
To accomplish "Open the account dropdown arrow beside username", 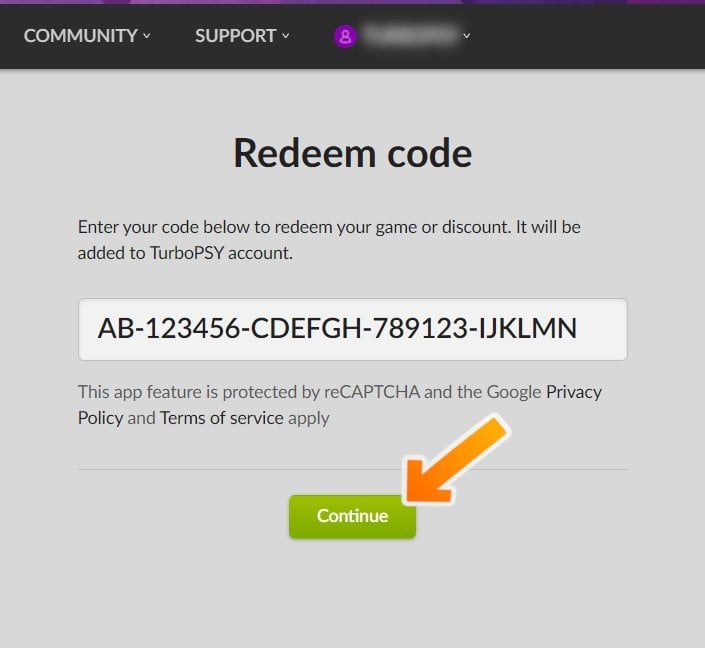I will 467,36.
